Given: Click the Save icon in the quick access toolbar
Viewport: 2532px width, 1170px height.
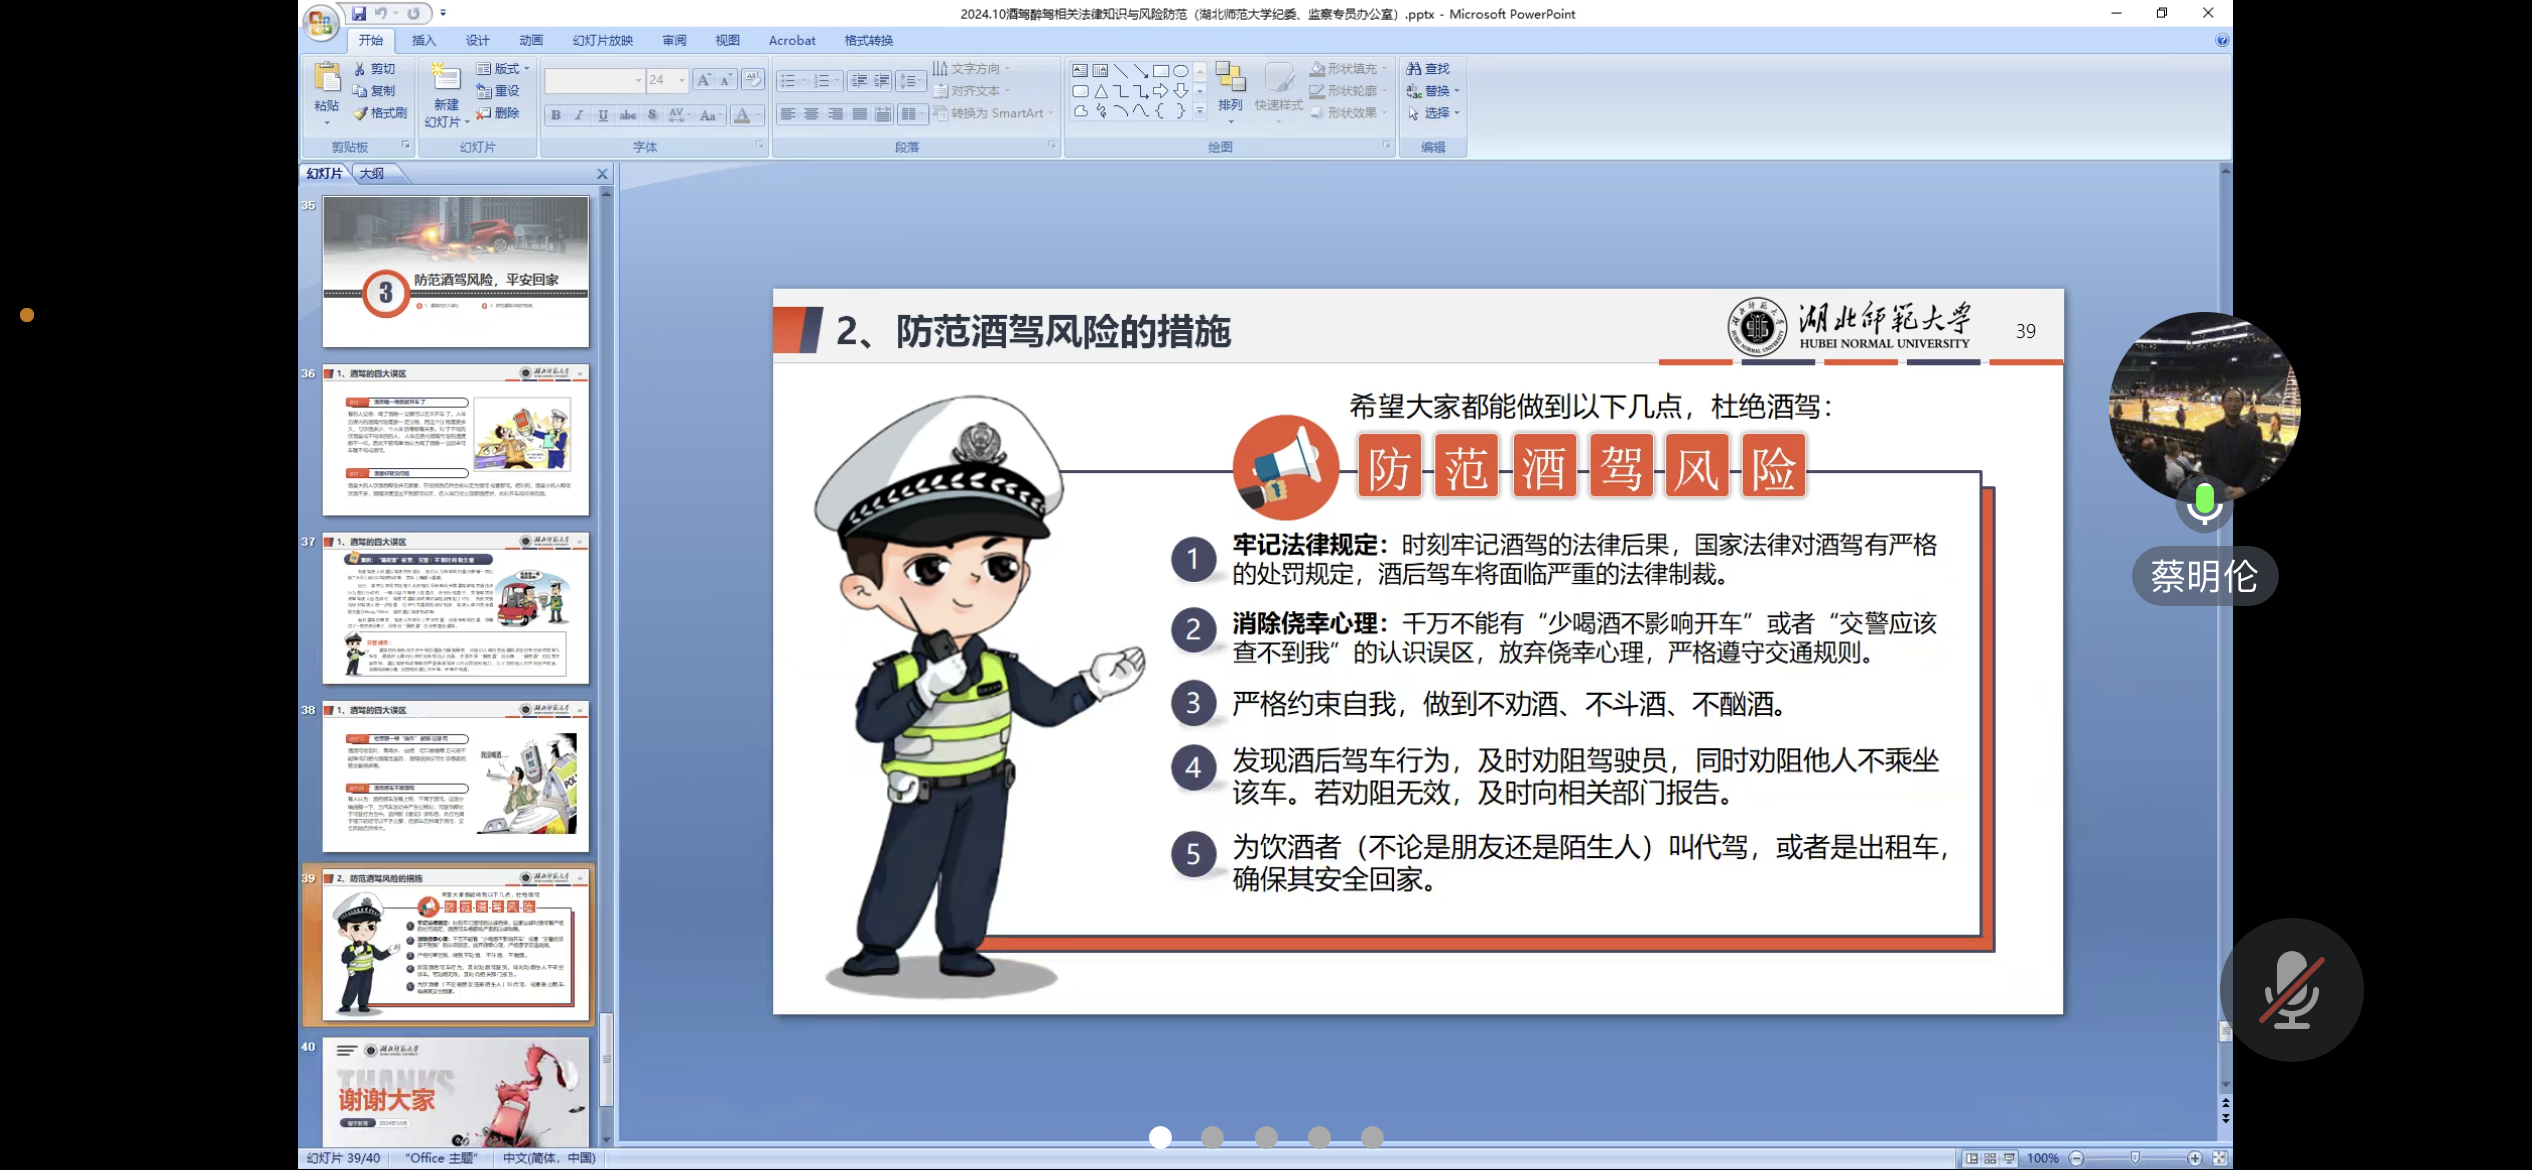Looking at the screenshot, I should point(358,14).
